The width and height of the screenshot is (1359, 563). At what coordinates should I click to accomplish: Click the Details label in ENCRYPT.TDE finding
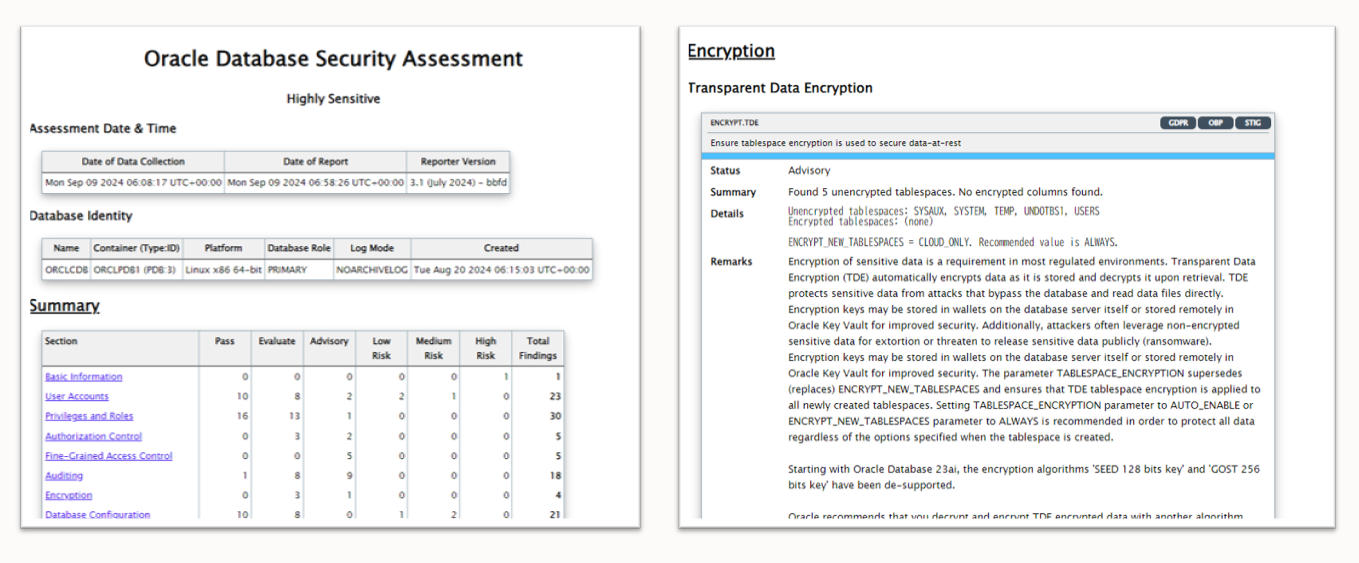click(727, 213)
